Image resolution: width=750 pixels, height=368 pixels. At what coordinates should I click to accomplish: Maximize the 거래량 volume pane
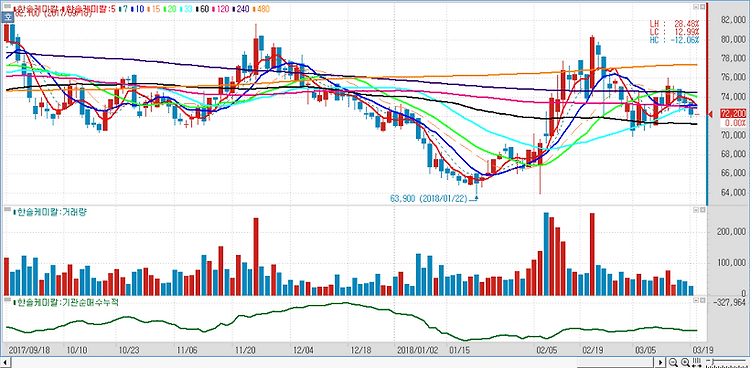696,210
